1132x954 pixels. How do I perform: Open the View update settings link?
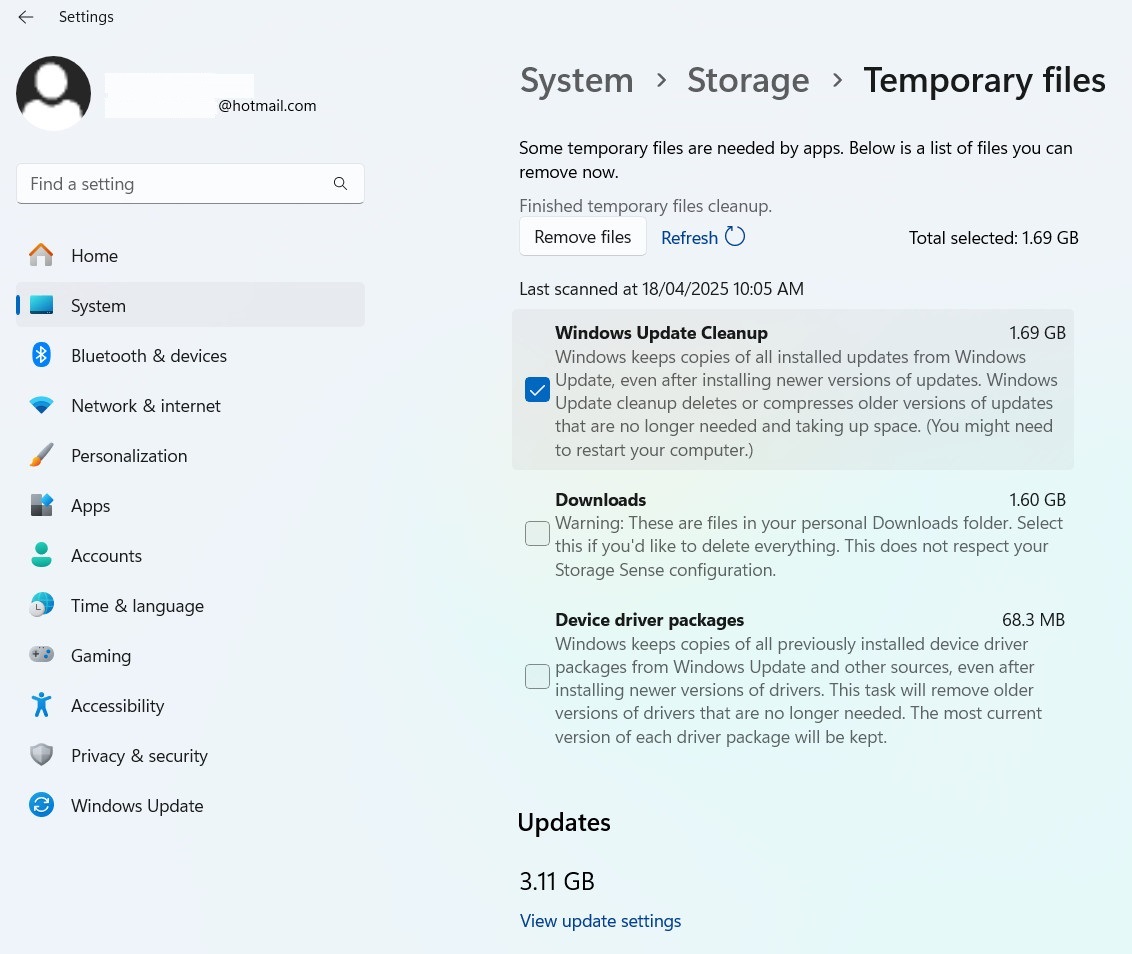[x=600, y=921]
